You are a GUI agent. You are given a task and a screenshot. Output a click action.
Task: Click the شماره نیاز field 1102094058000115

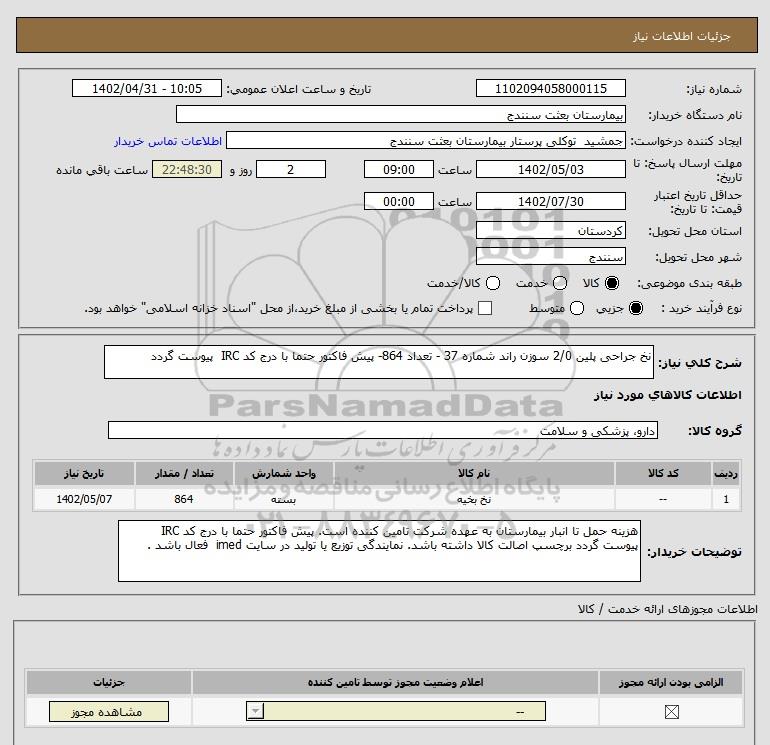[550, 88]
